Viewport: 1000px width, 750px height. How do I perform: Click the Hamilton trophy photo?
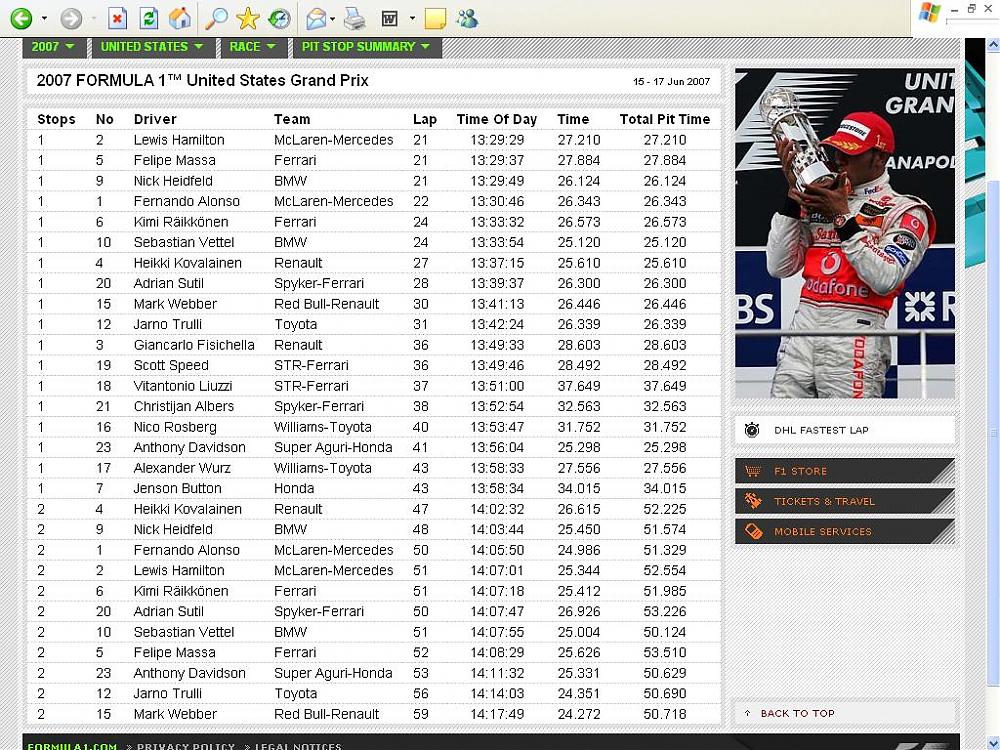click(844, 233)
